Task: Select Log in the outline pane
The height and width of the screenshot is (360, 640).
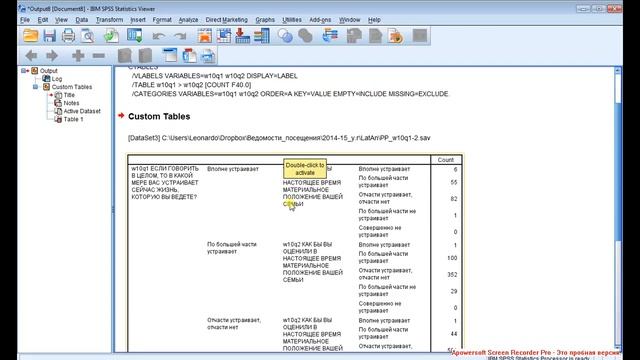Action: point(57,79)
